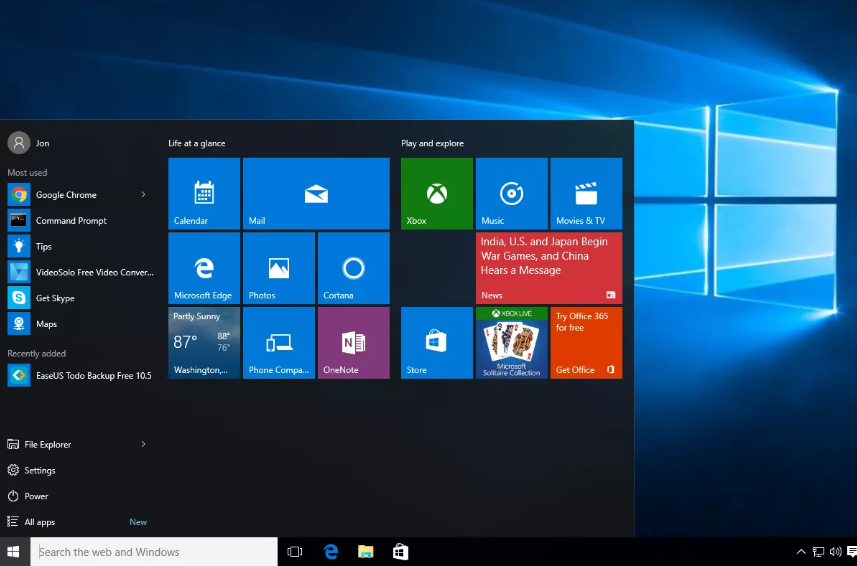Open the Weather tile for Washington
Image resolution: width=857 pixels, height=566 pixels.
(204, 343)
